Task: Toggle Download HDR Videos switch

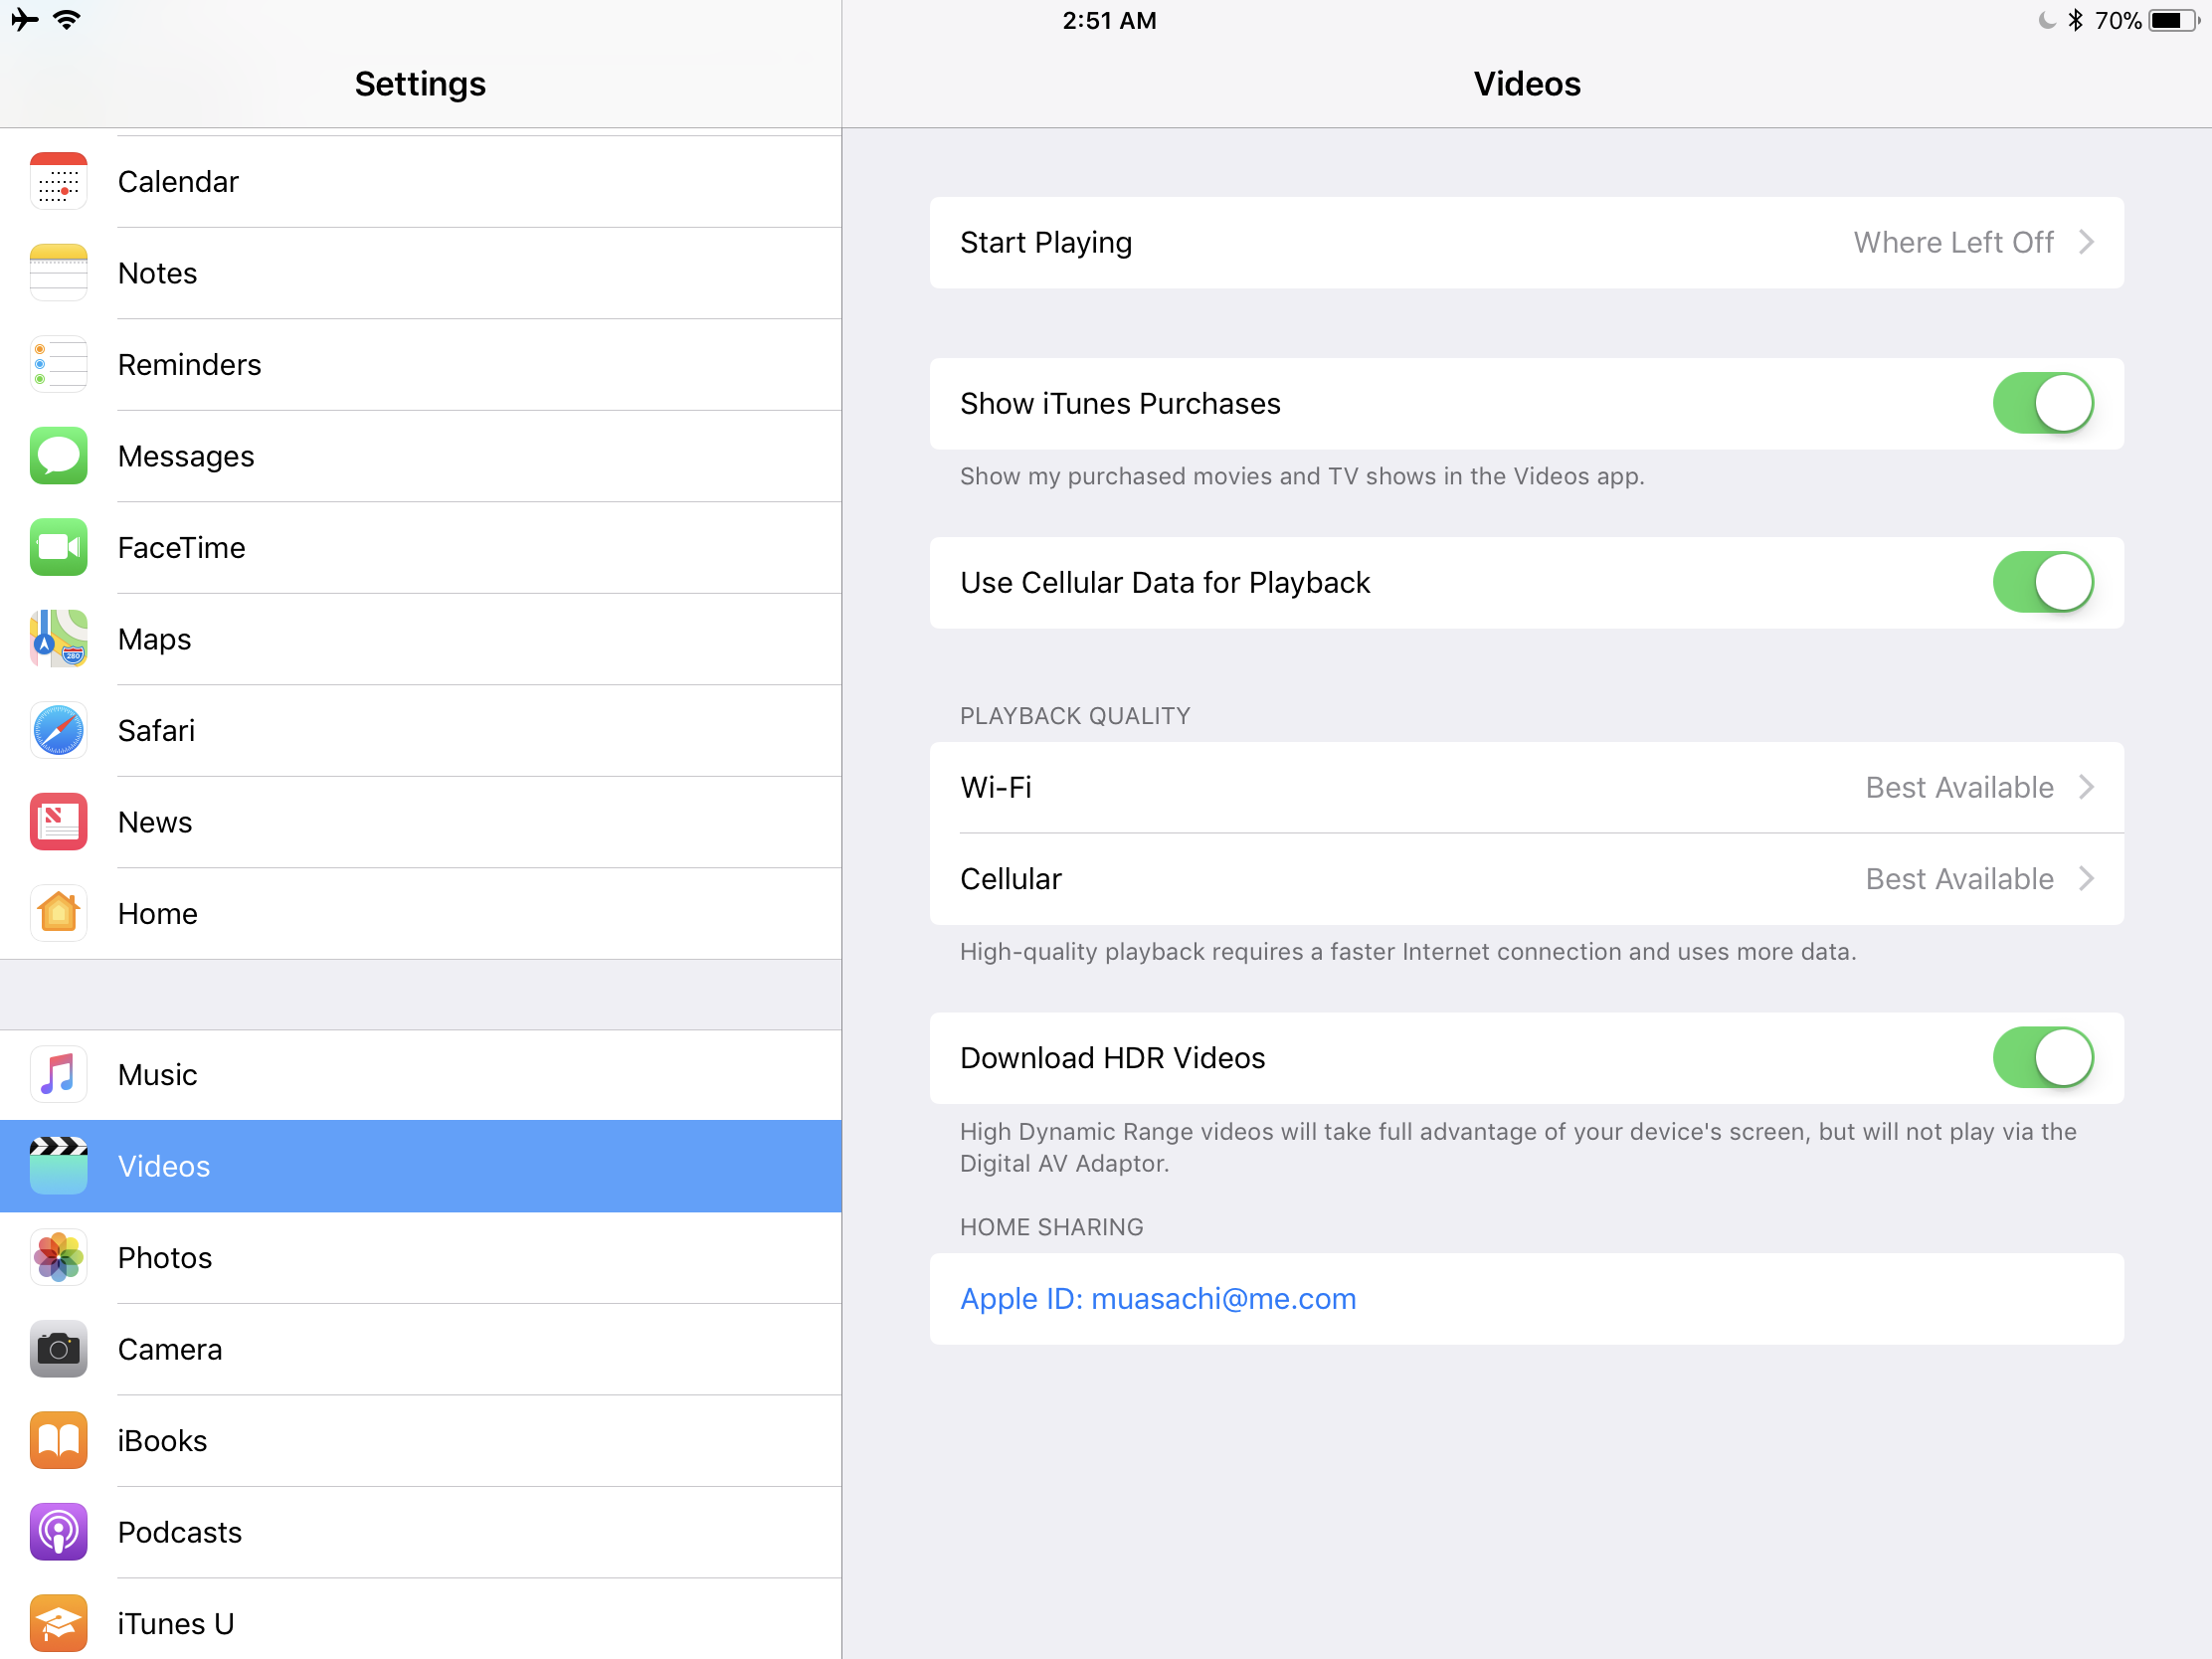Action: pyautogui.click(x=2043, y=1057)
